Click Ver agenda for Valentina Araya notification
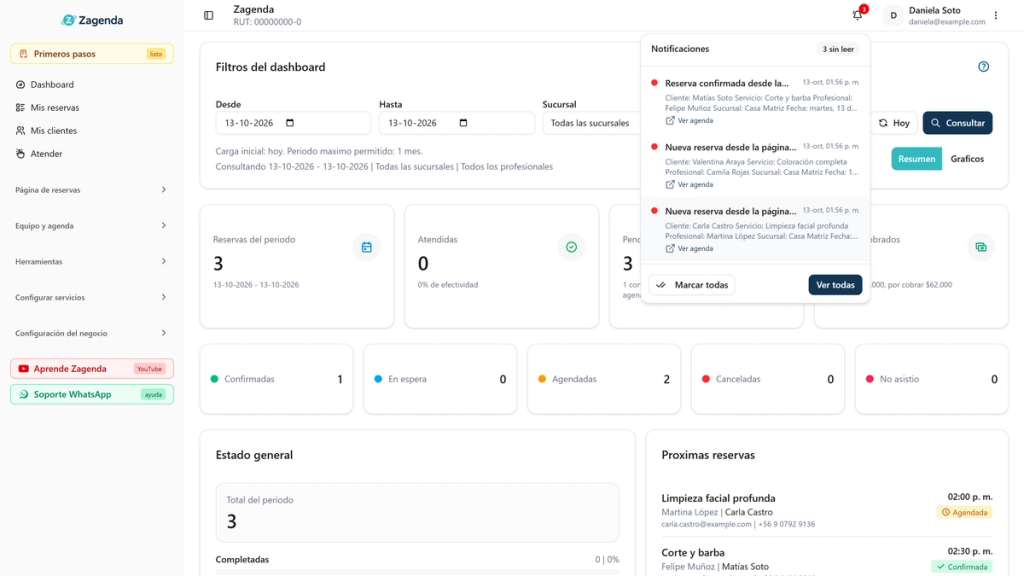Viewport: 1024px width, 576px height. click(x=690, y=185)
